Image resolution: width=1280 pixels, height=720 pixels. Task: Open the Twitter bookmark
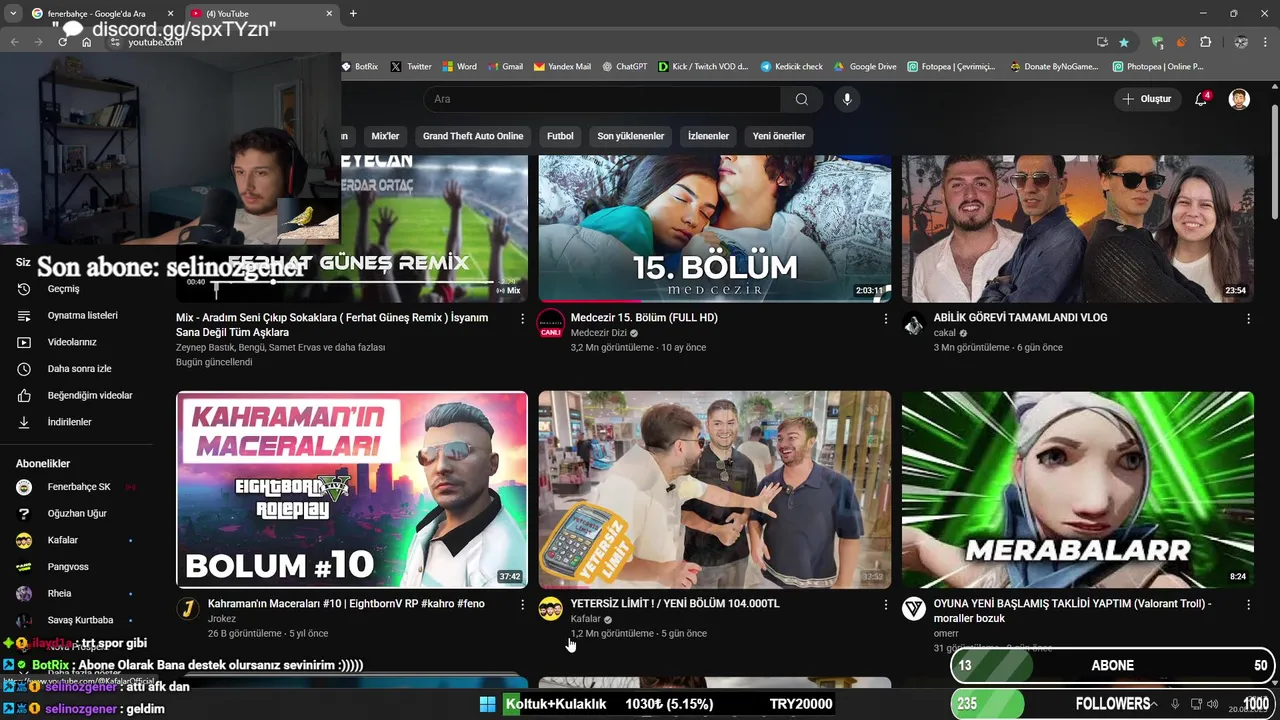411,66
